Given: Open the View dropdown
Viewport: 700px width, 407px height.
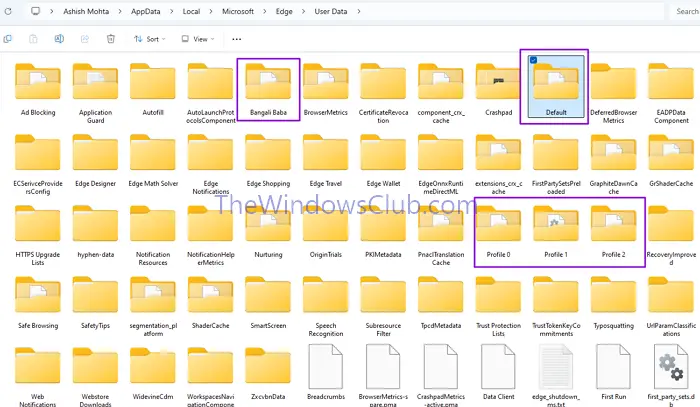Looking at the screenshot, I should pyautogui.click(x=198, y=39).
